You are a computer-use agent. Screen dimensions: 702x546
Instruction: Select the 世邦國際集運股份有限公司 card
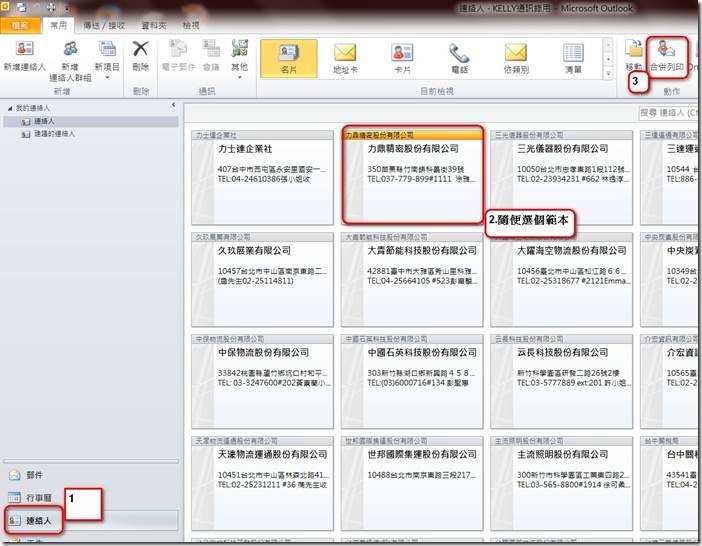(x=412, y=483)
